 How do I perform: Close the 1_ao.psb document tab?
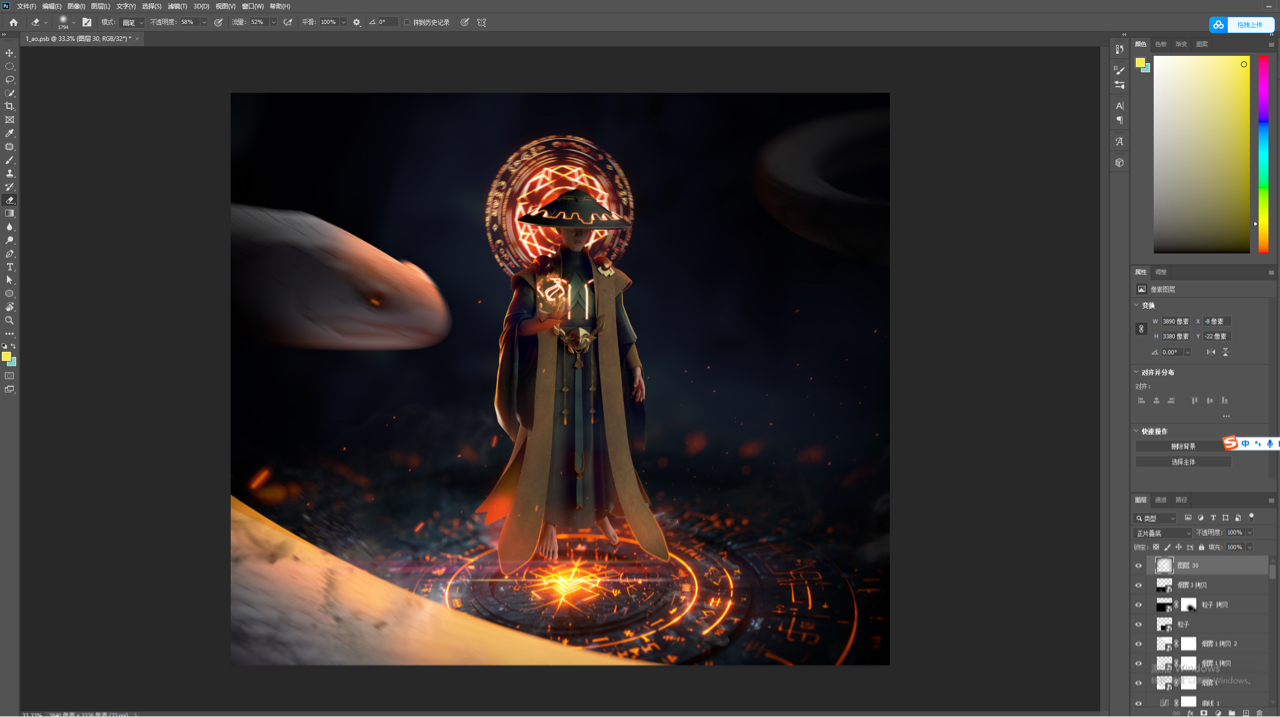click(x=137, y=38)
